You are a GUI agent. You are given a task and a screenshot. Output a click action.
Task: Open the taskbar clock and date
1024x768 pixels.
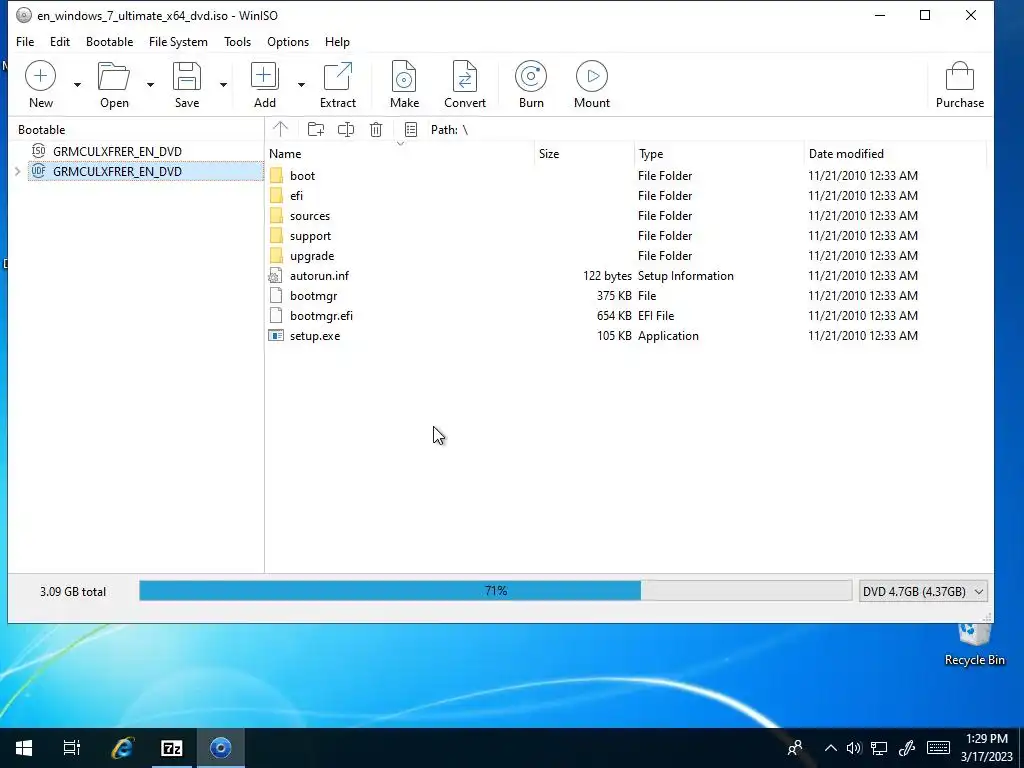point(986,748)
